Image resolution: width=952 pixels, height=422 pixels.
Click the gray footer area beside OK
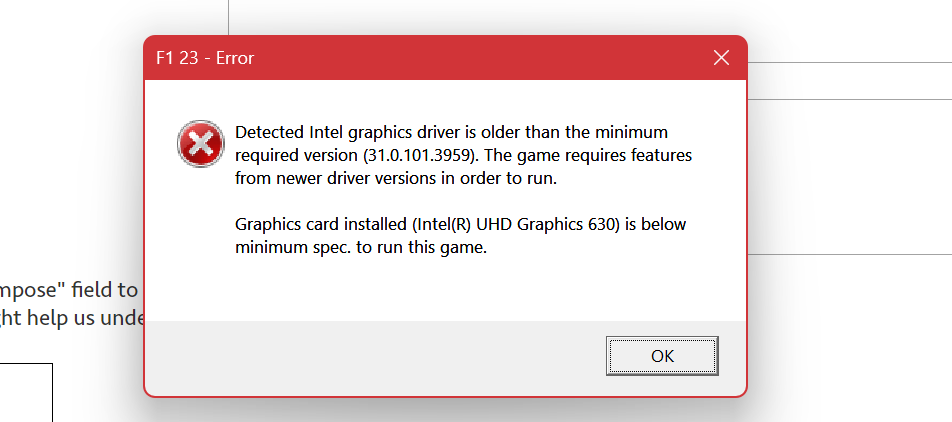tap(370, 357)
